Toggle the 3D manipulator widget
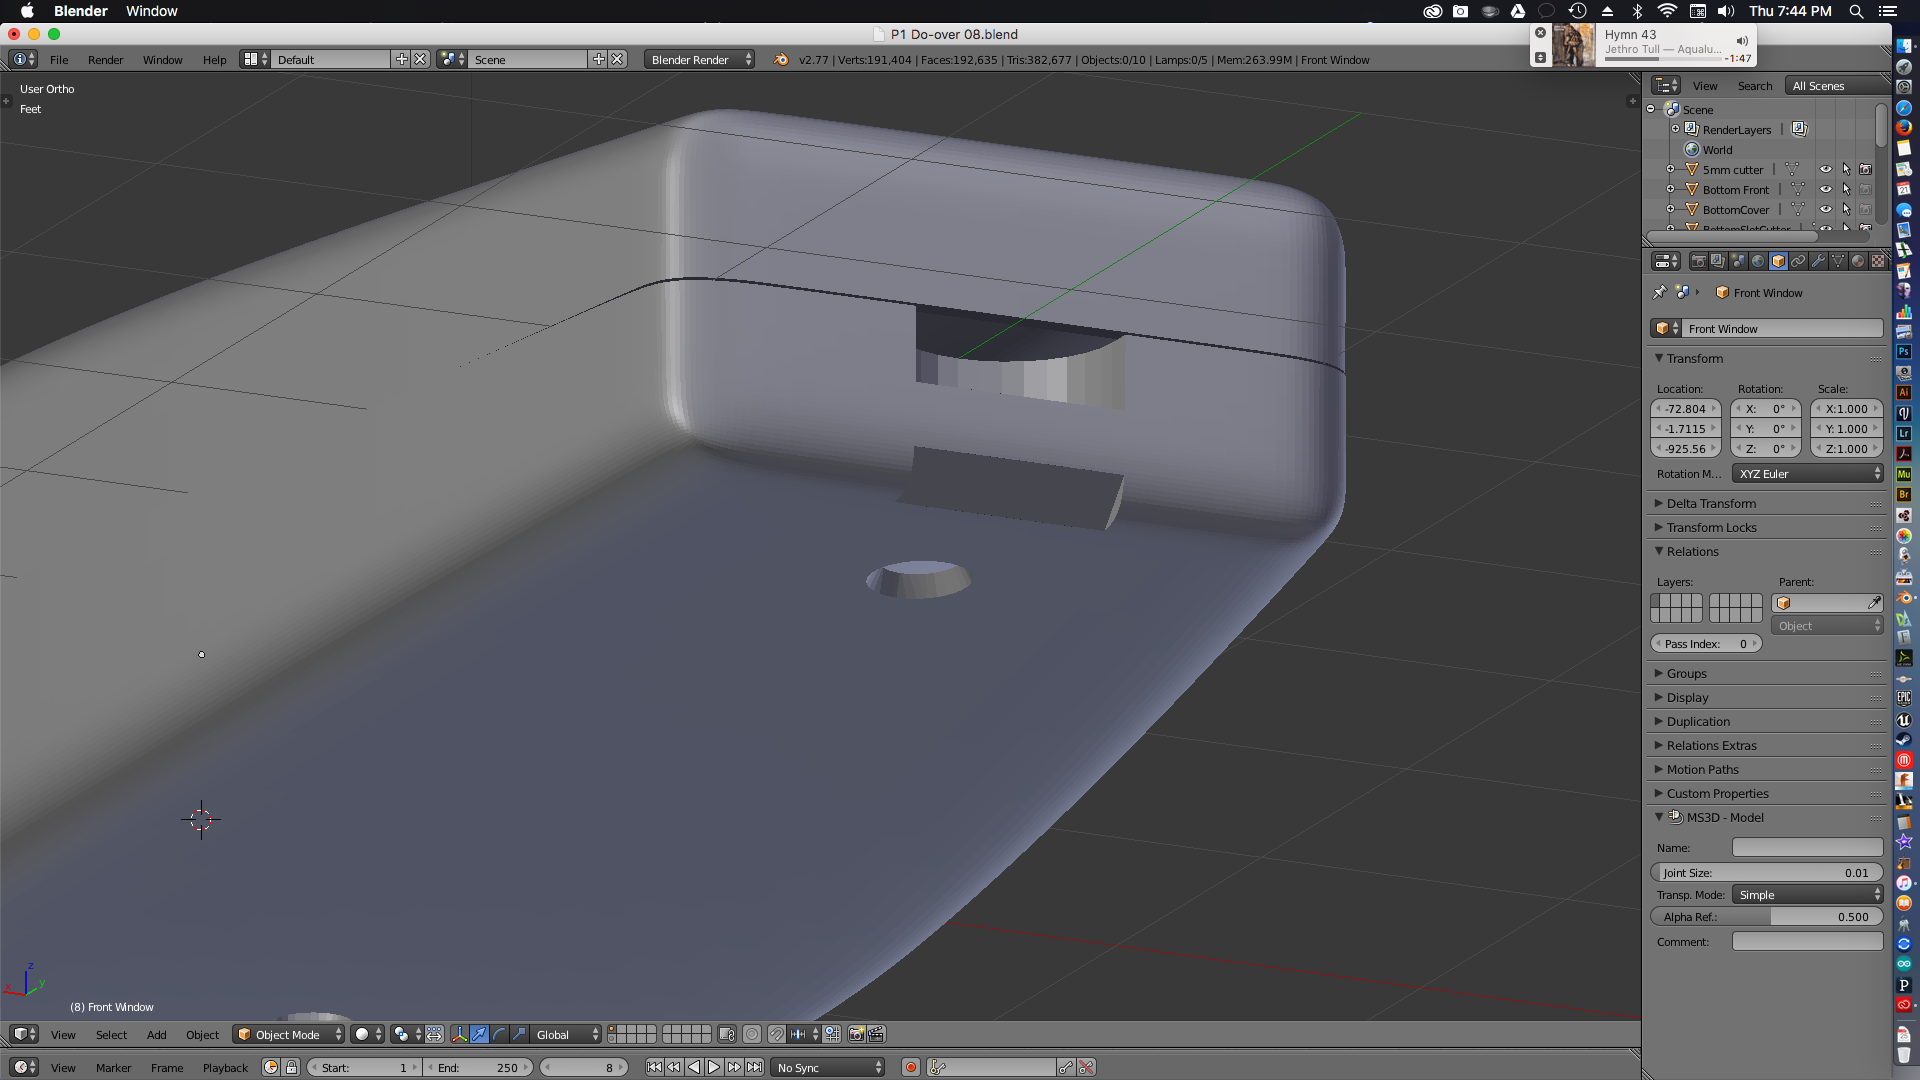The height and width of the screenshot is (1080, 1920). 459,1034
